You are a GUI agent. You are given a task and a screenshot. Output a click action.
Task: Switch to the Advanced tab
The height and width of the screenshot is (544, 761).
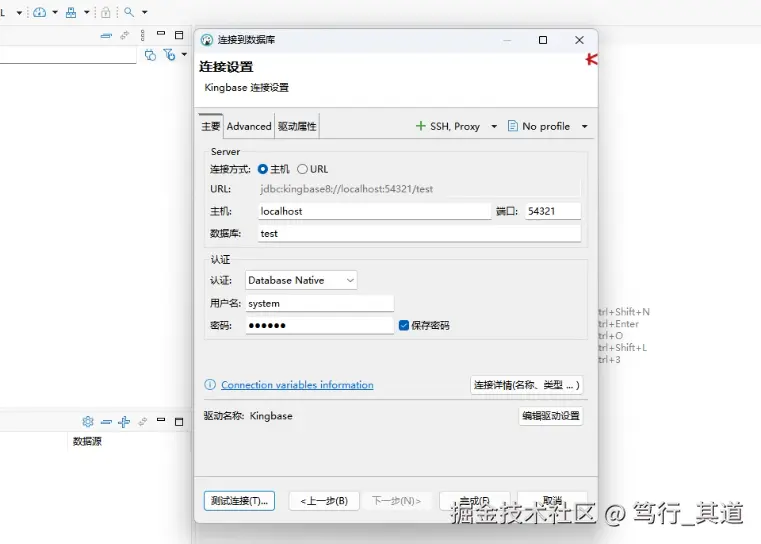coord(249,126)
